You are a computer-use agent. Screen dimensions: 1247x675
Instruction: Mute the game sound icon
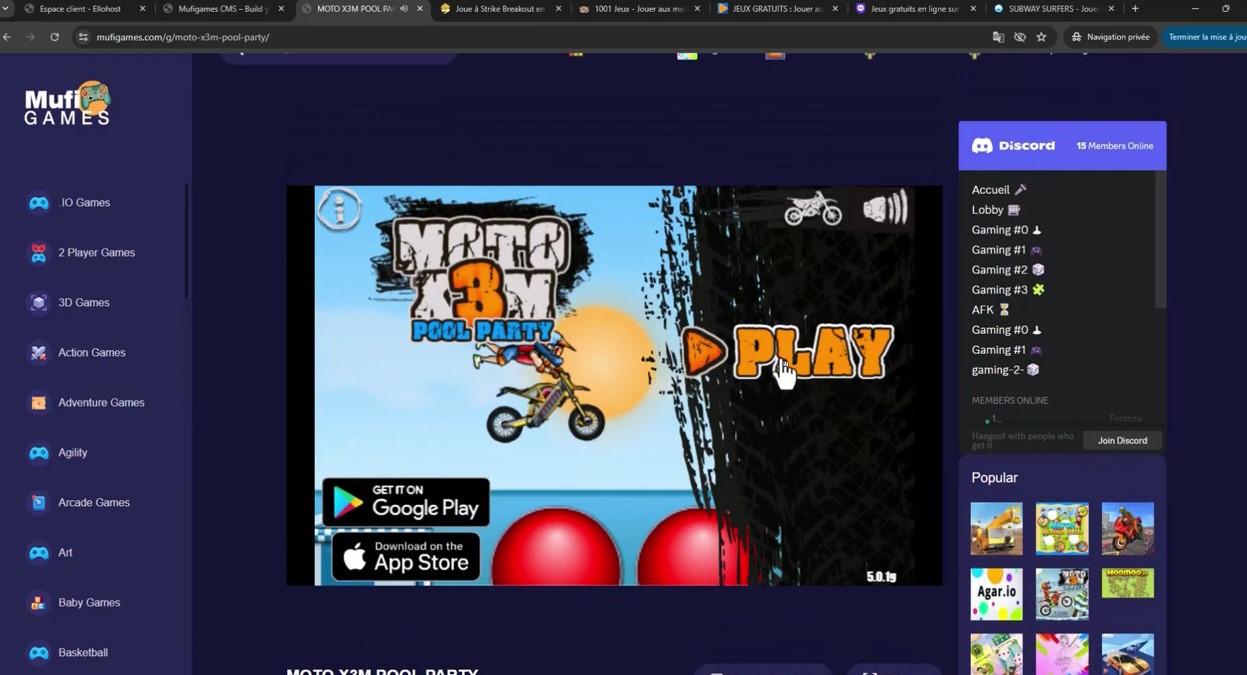point(887,209)
